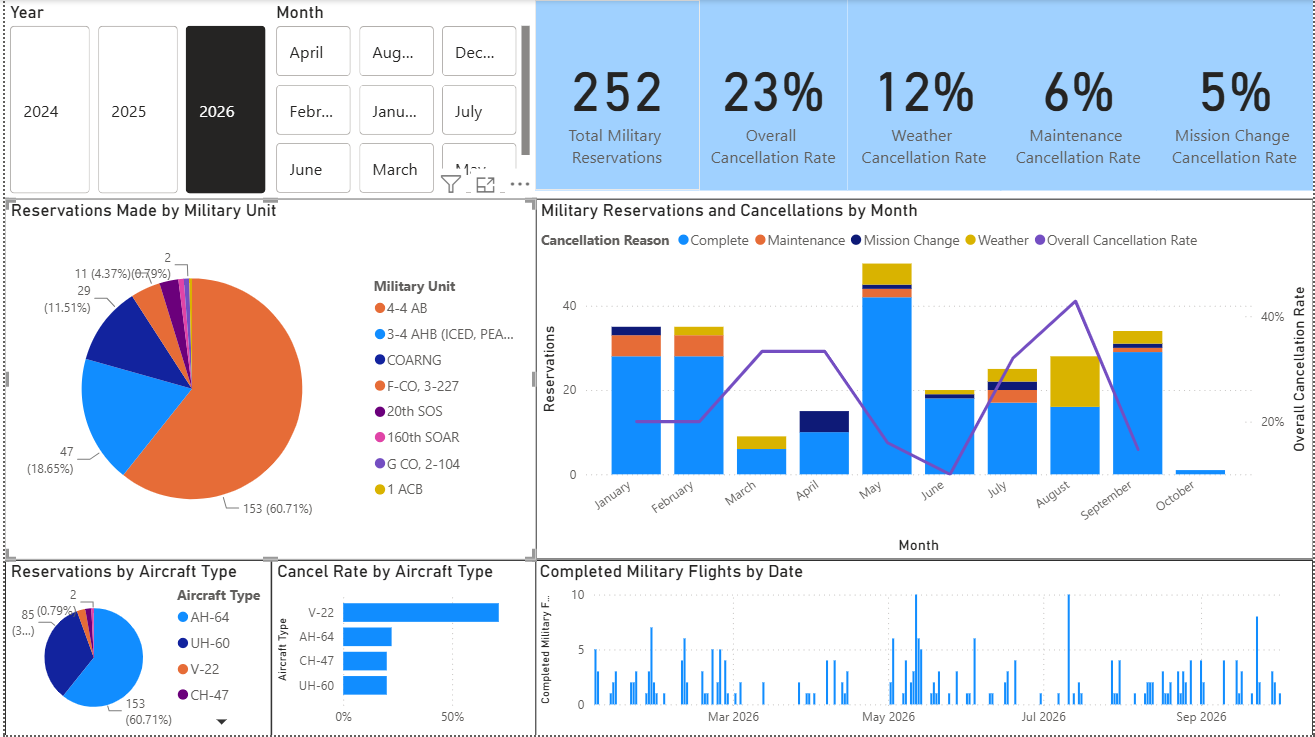Click the G CO, 2-104 legend entry
This screenshot has width=1315, height=737.
418,464
